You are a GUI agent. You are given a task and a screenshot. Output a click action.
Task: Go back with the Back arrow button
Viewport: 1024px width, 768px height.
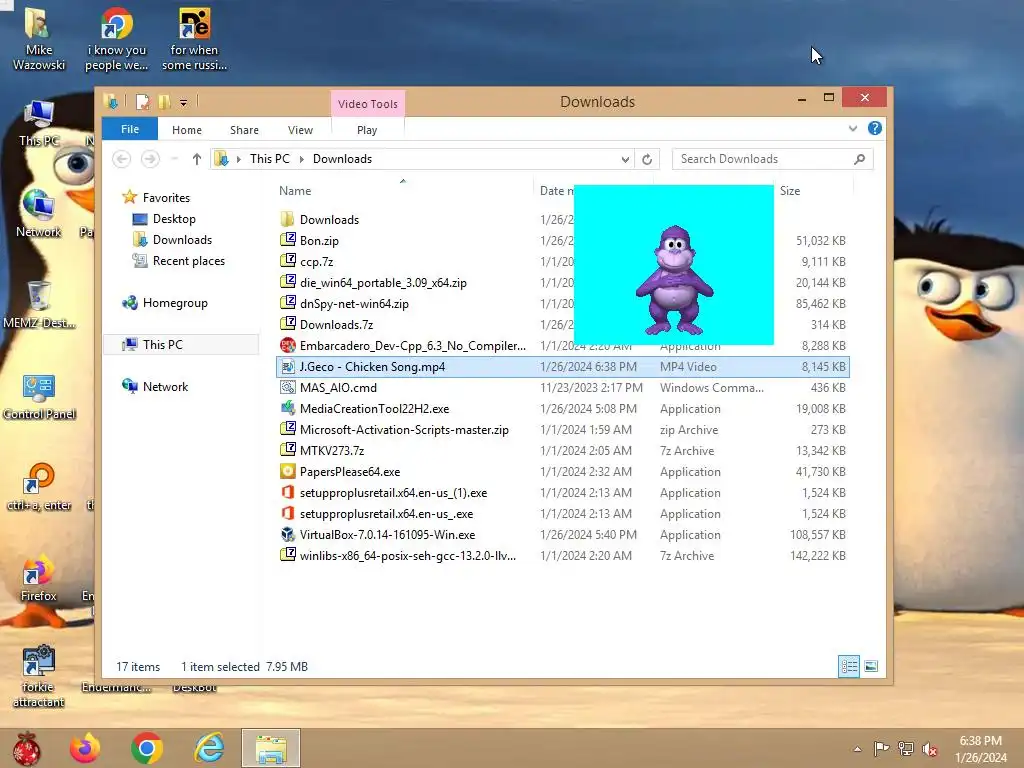coord(121,159)
